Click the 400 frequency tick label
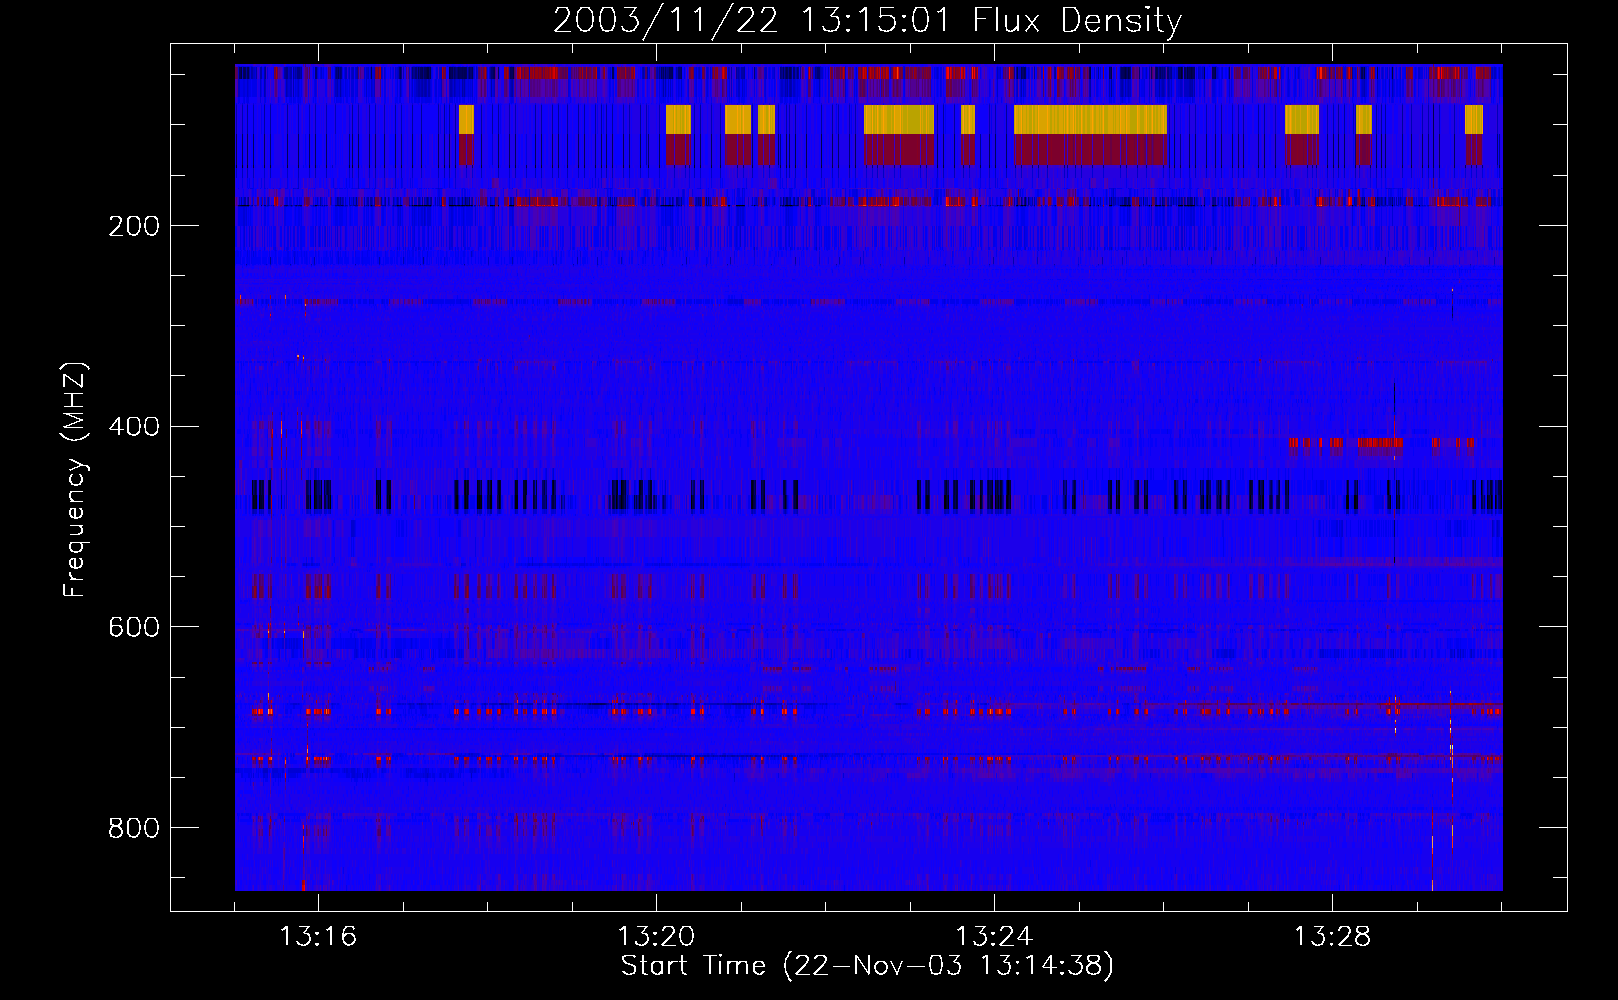1618x1000 pixels. pyautogui.click(x=134, y=427)
